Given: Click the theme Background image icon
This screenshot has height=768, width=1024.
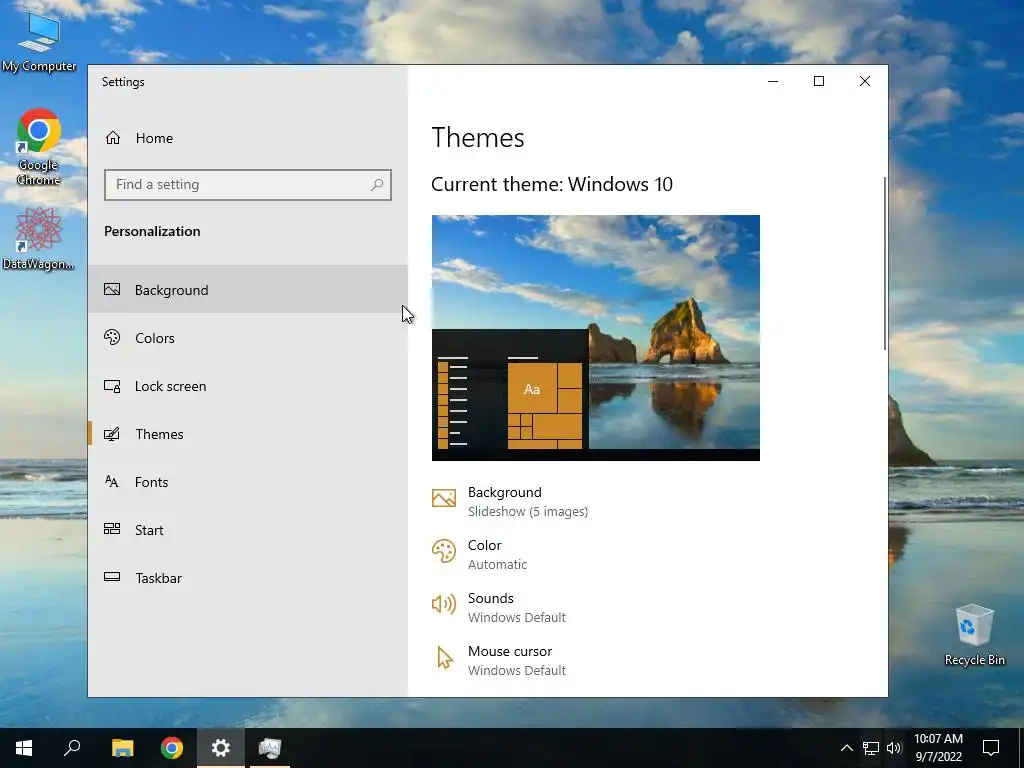Looking at the screenshot, I should click(444, 498).
